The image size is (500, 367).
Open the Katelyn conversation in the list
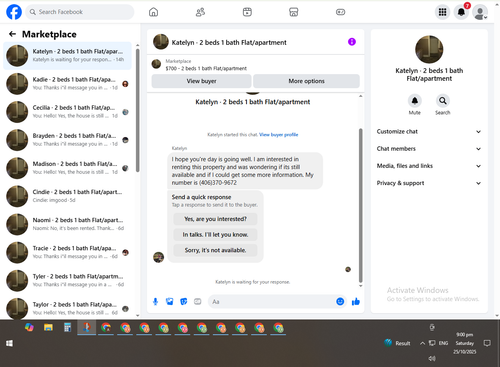tap(68, 56)
